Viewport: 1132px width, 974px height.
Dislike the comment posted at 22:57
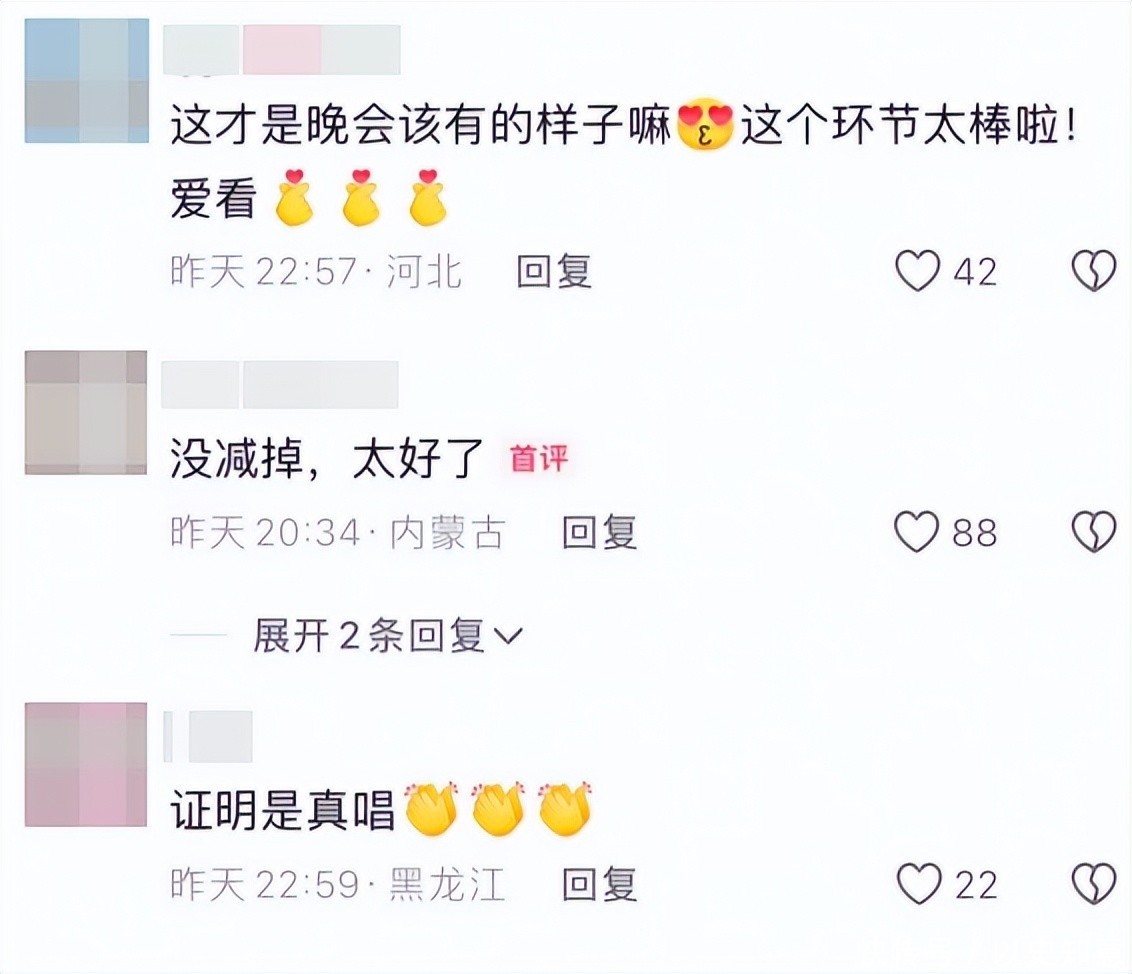1093,271
